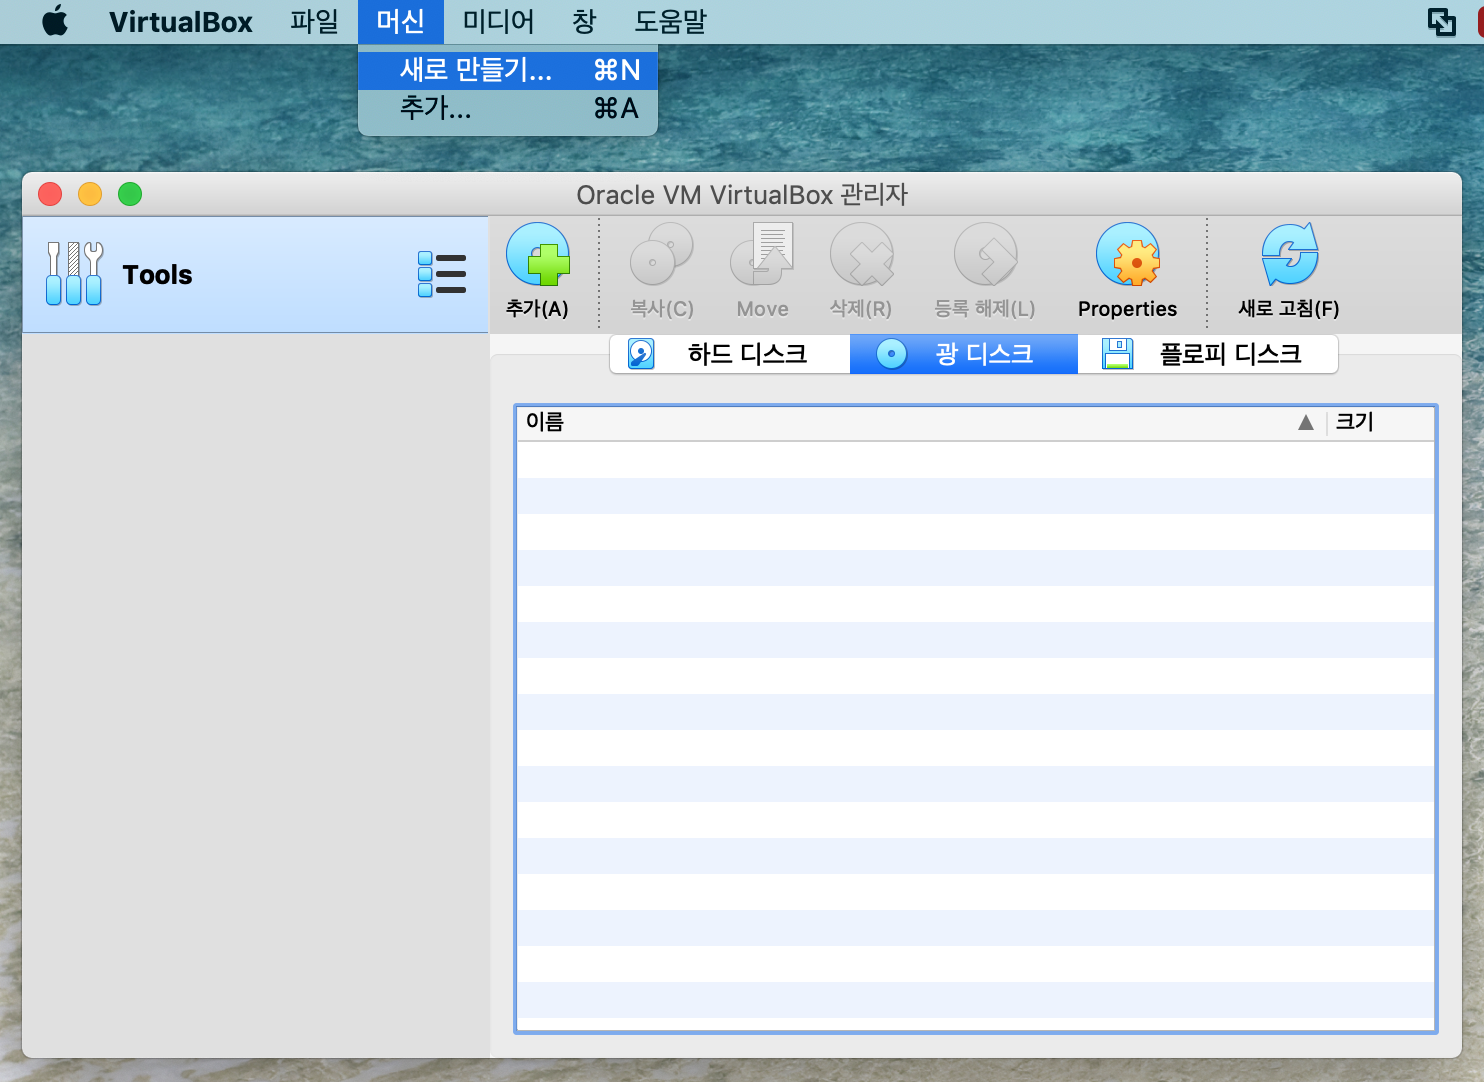Viewport: 1484px width, 1082px height.
Task: Open the VirtualBox application menu
Action: click(180, 21)
